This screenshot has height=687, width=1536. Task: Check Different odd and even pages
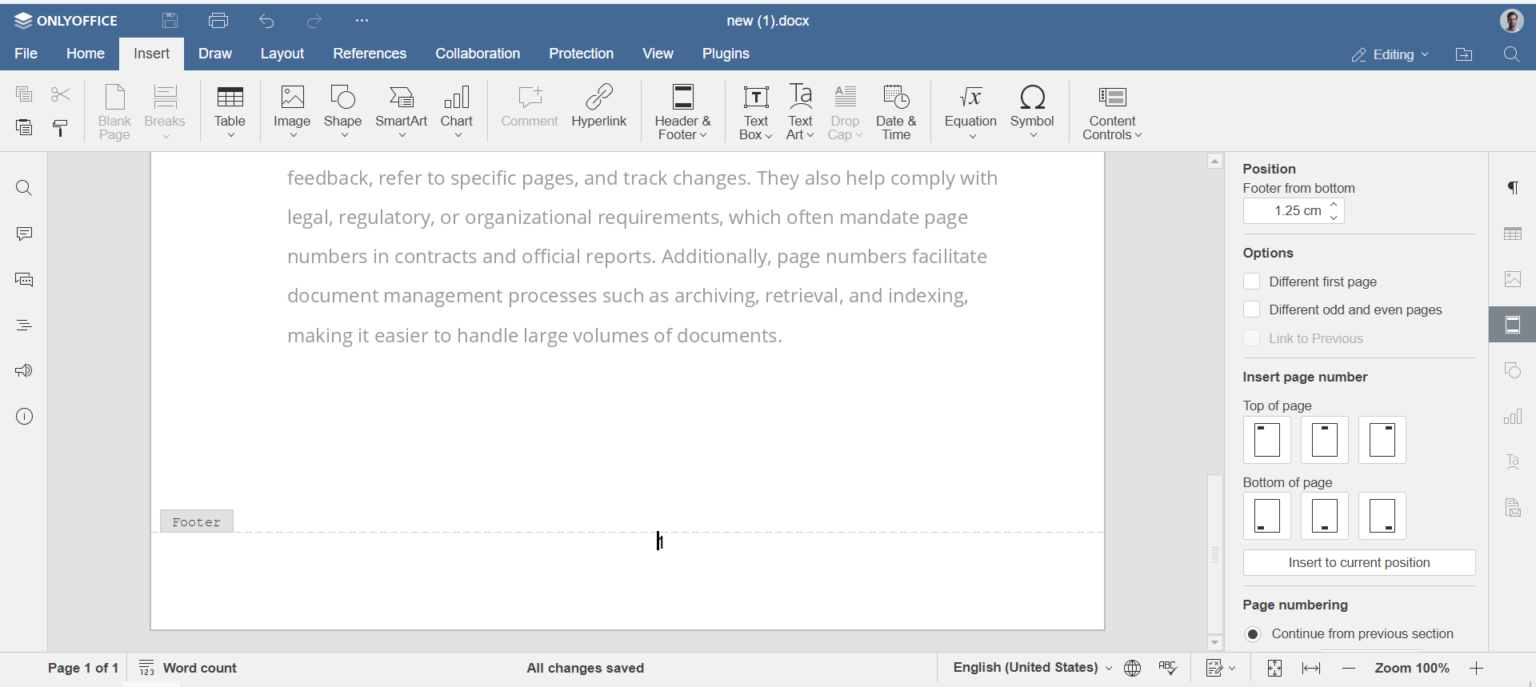[1251, 310]
